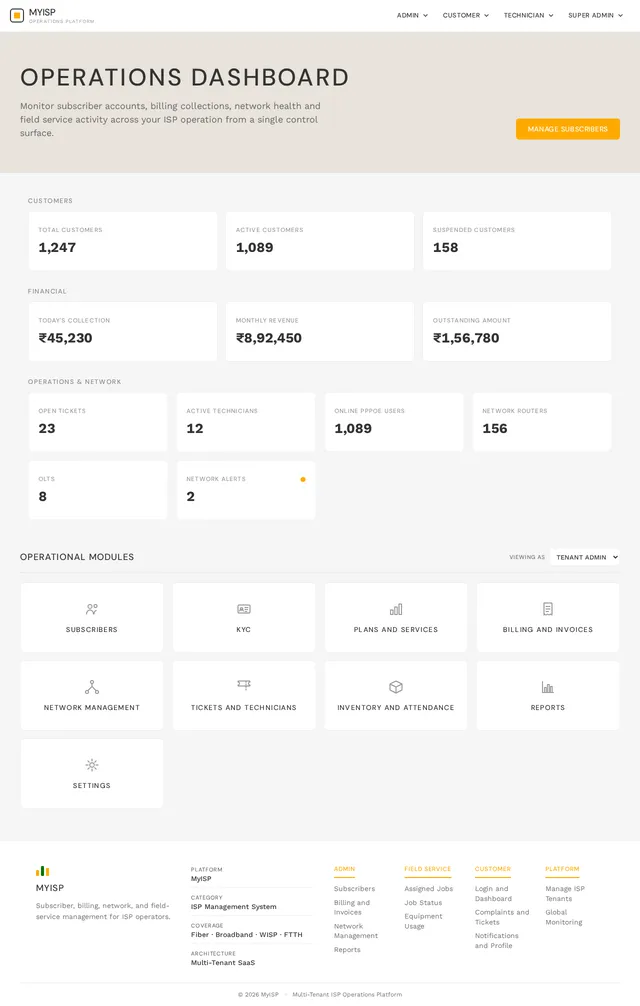Click the Plans and Services bar chart icon
640x1006 pixels.
396,609
